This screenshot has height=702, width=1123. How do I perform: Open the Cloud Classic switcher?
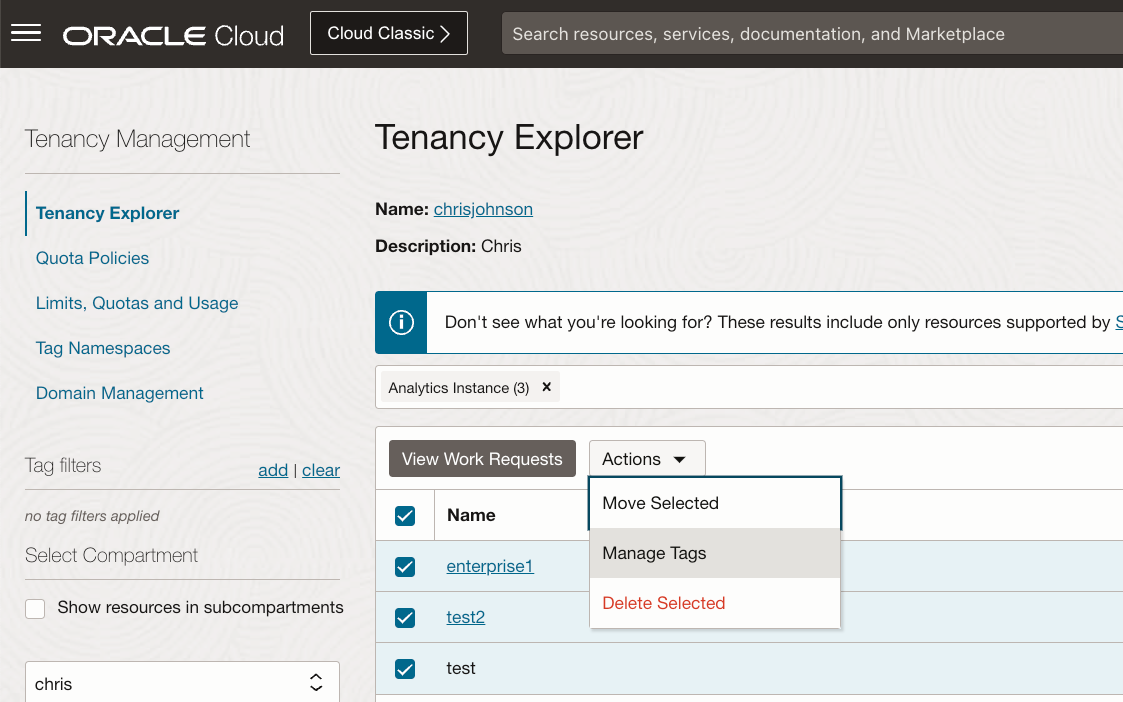coord(388,32)
